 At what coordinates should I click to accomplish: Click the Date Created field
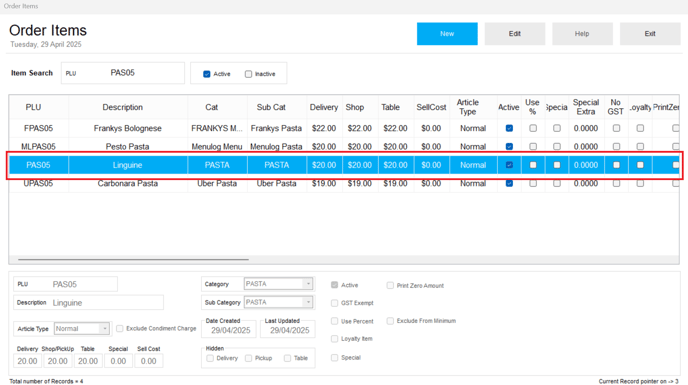tap(230, 330)
